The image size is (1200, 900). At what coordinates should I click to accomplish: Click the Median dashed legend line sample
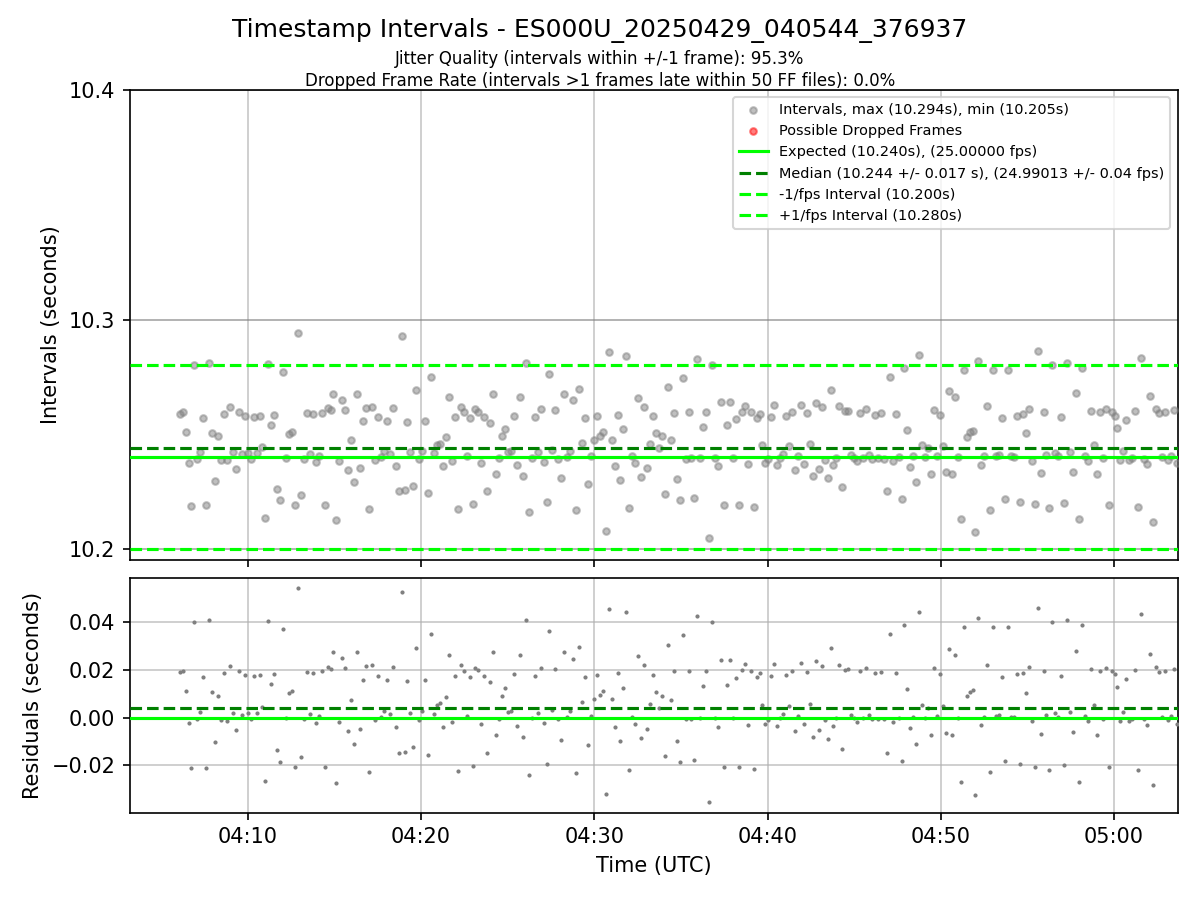pos(754,172)
